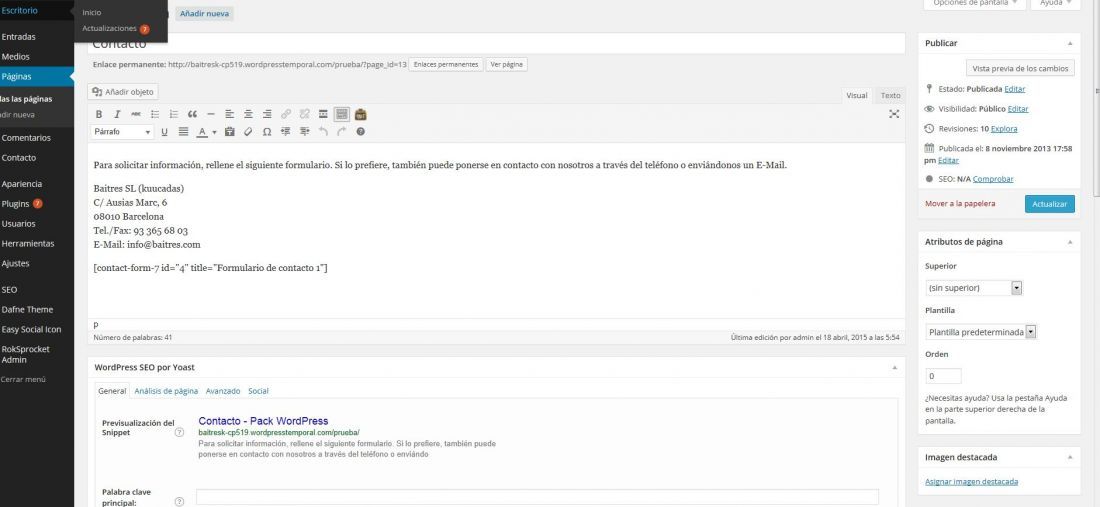1100x507 pixels.
Task: Open the Superior parent page dropdown
Action: tap(974, 288)
